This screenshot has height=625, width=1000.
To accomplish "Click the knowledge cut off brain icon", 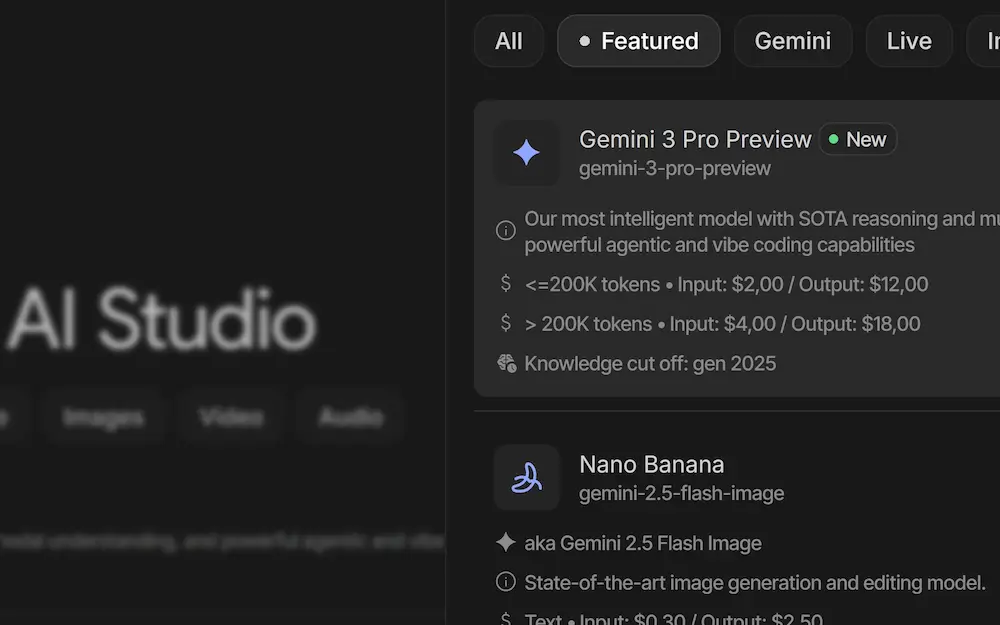I will (506, 363).
